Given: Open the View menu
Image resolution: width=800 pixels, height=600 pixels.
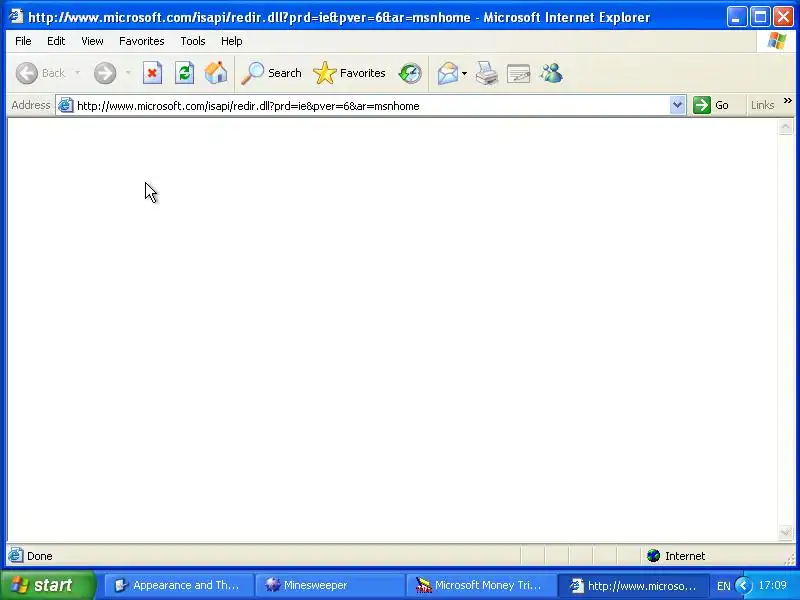Looking at the screenshot, I should [x=92, y=41].
